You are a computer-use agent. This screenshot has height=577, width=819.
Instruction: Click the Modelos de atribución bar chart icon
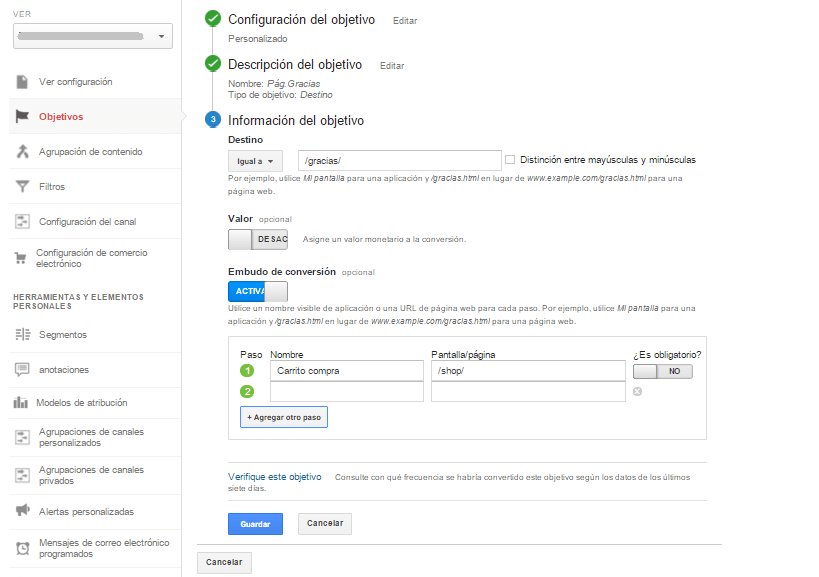pyautogui.click(x=21, y=403)
